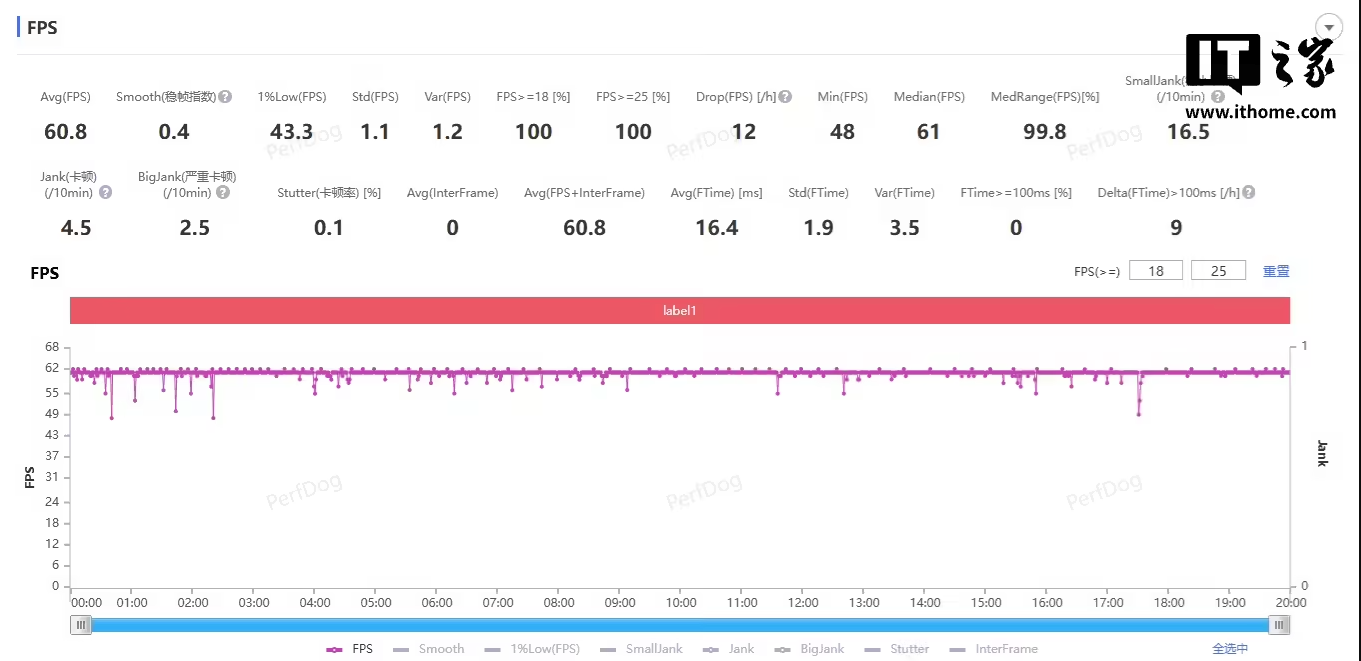
Task: Click the FPS threshold field showing 18
Action: pos(1156,271)
